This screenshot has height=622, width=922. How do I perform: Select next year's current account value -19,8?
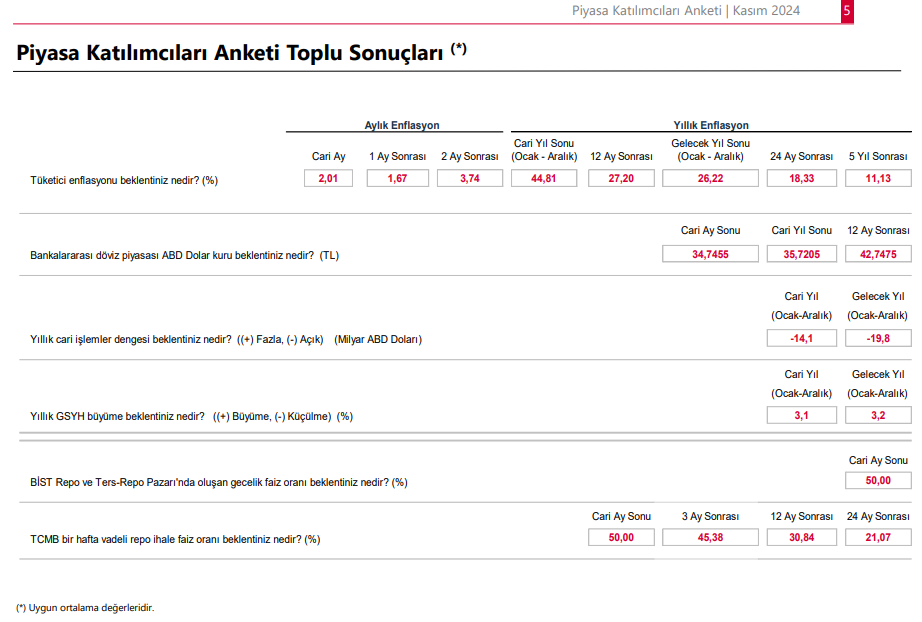878,338
